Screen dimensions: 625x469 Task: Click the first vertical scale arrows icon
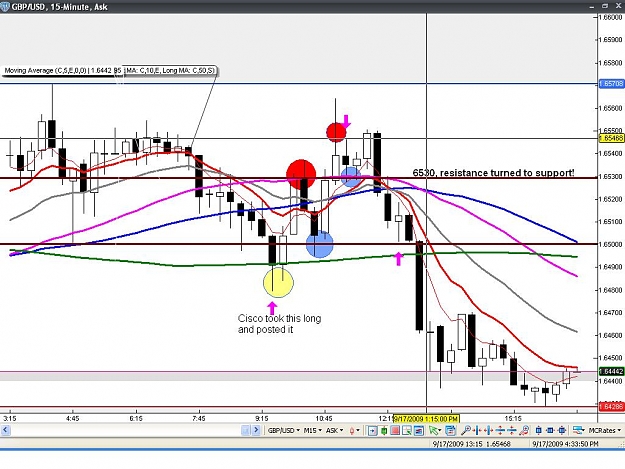pos(500,430)
